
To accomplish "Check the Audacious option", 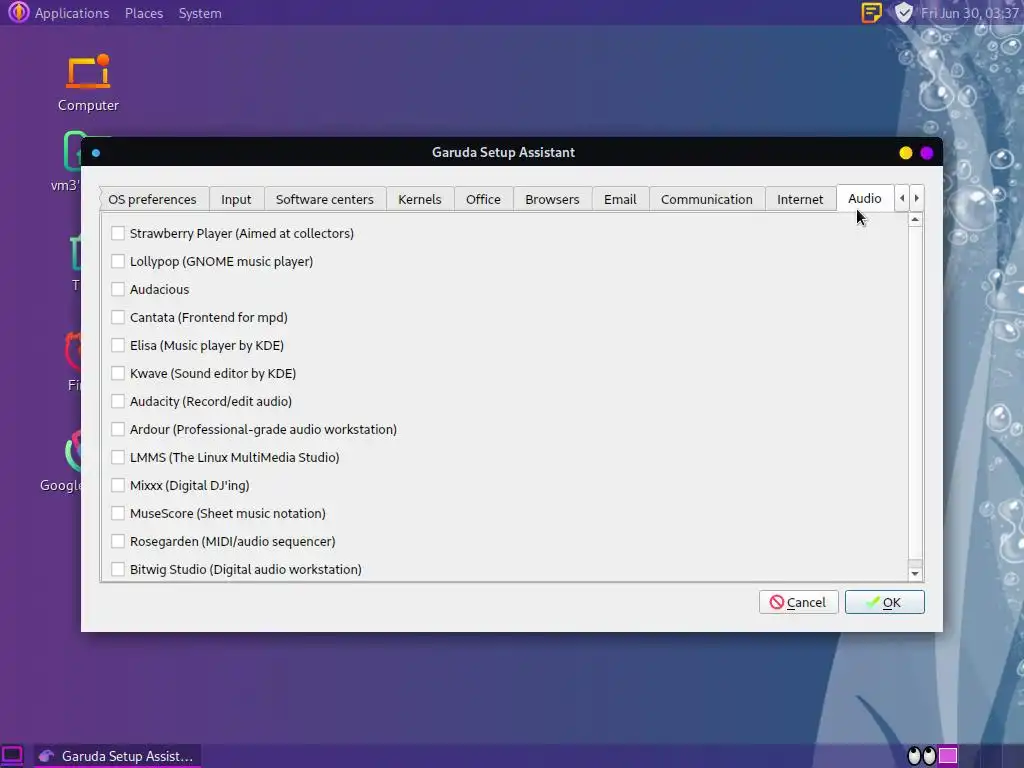I will point(118,289).
